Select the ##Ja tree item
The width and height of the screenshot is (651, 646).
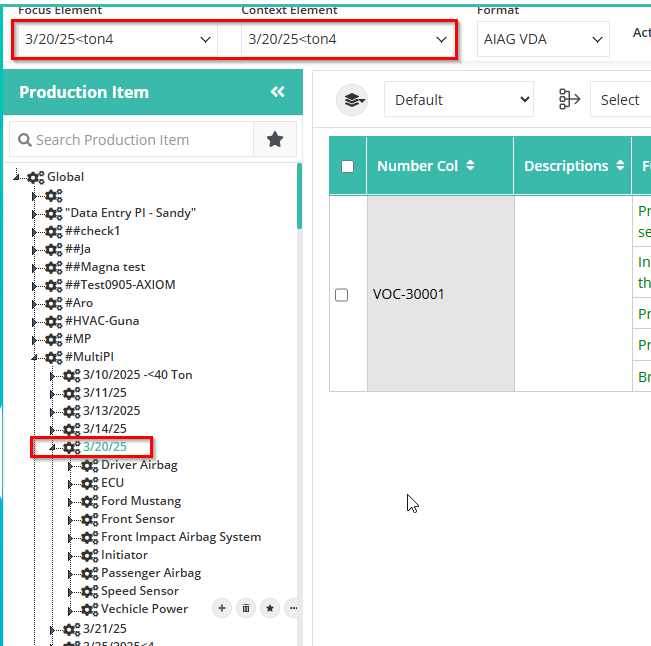pyautogui.click(x=78, y=249)
